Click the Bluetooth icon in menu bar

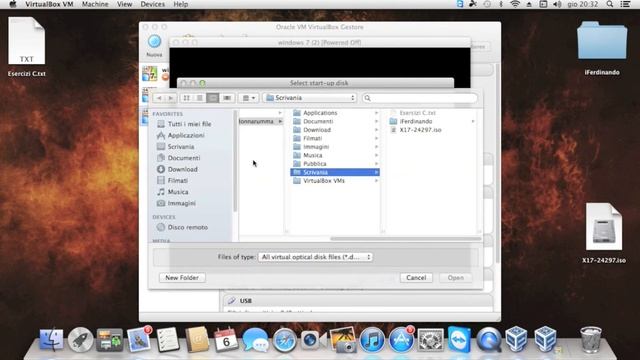pos(501,4)
